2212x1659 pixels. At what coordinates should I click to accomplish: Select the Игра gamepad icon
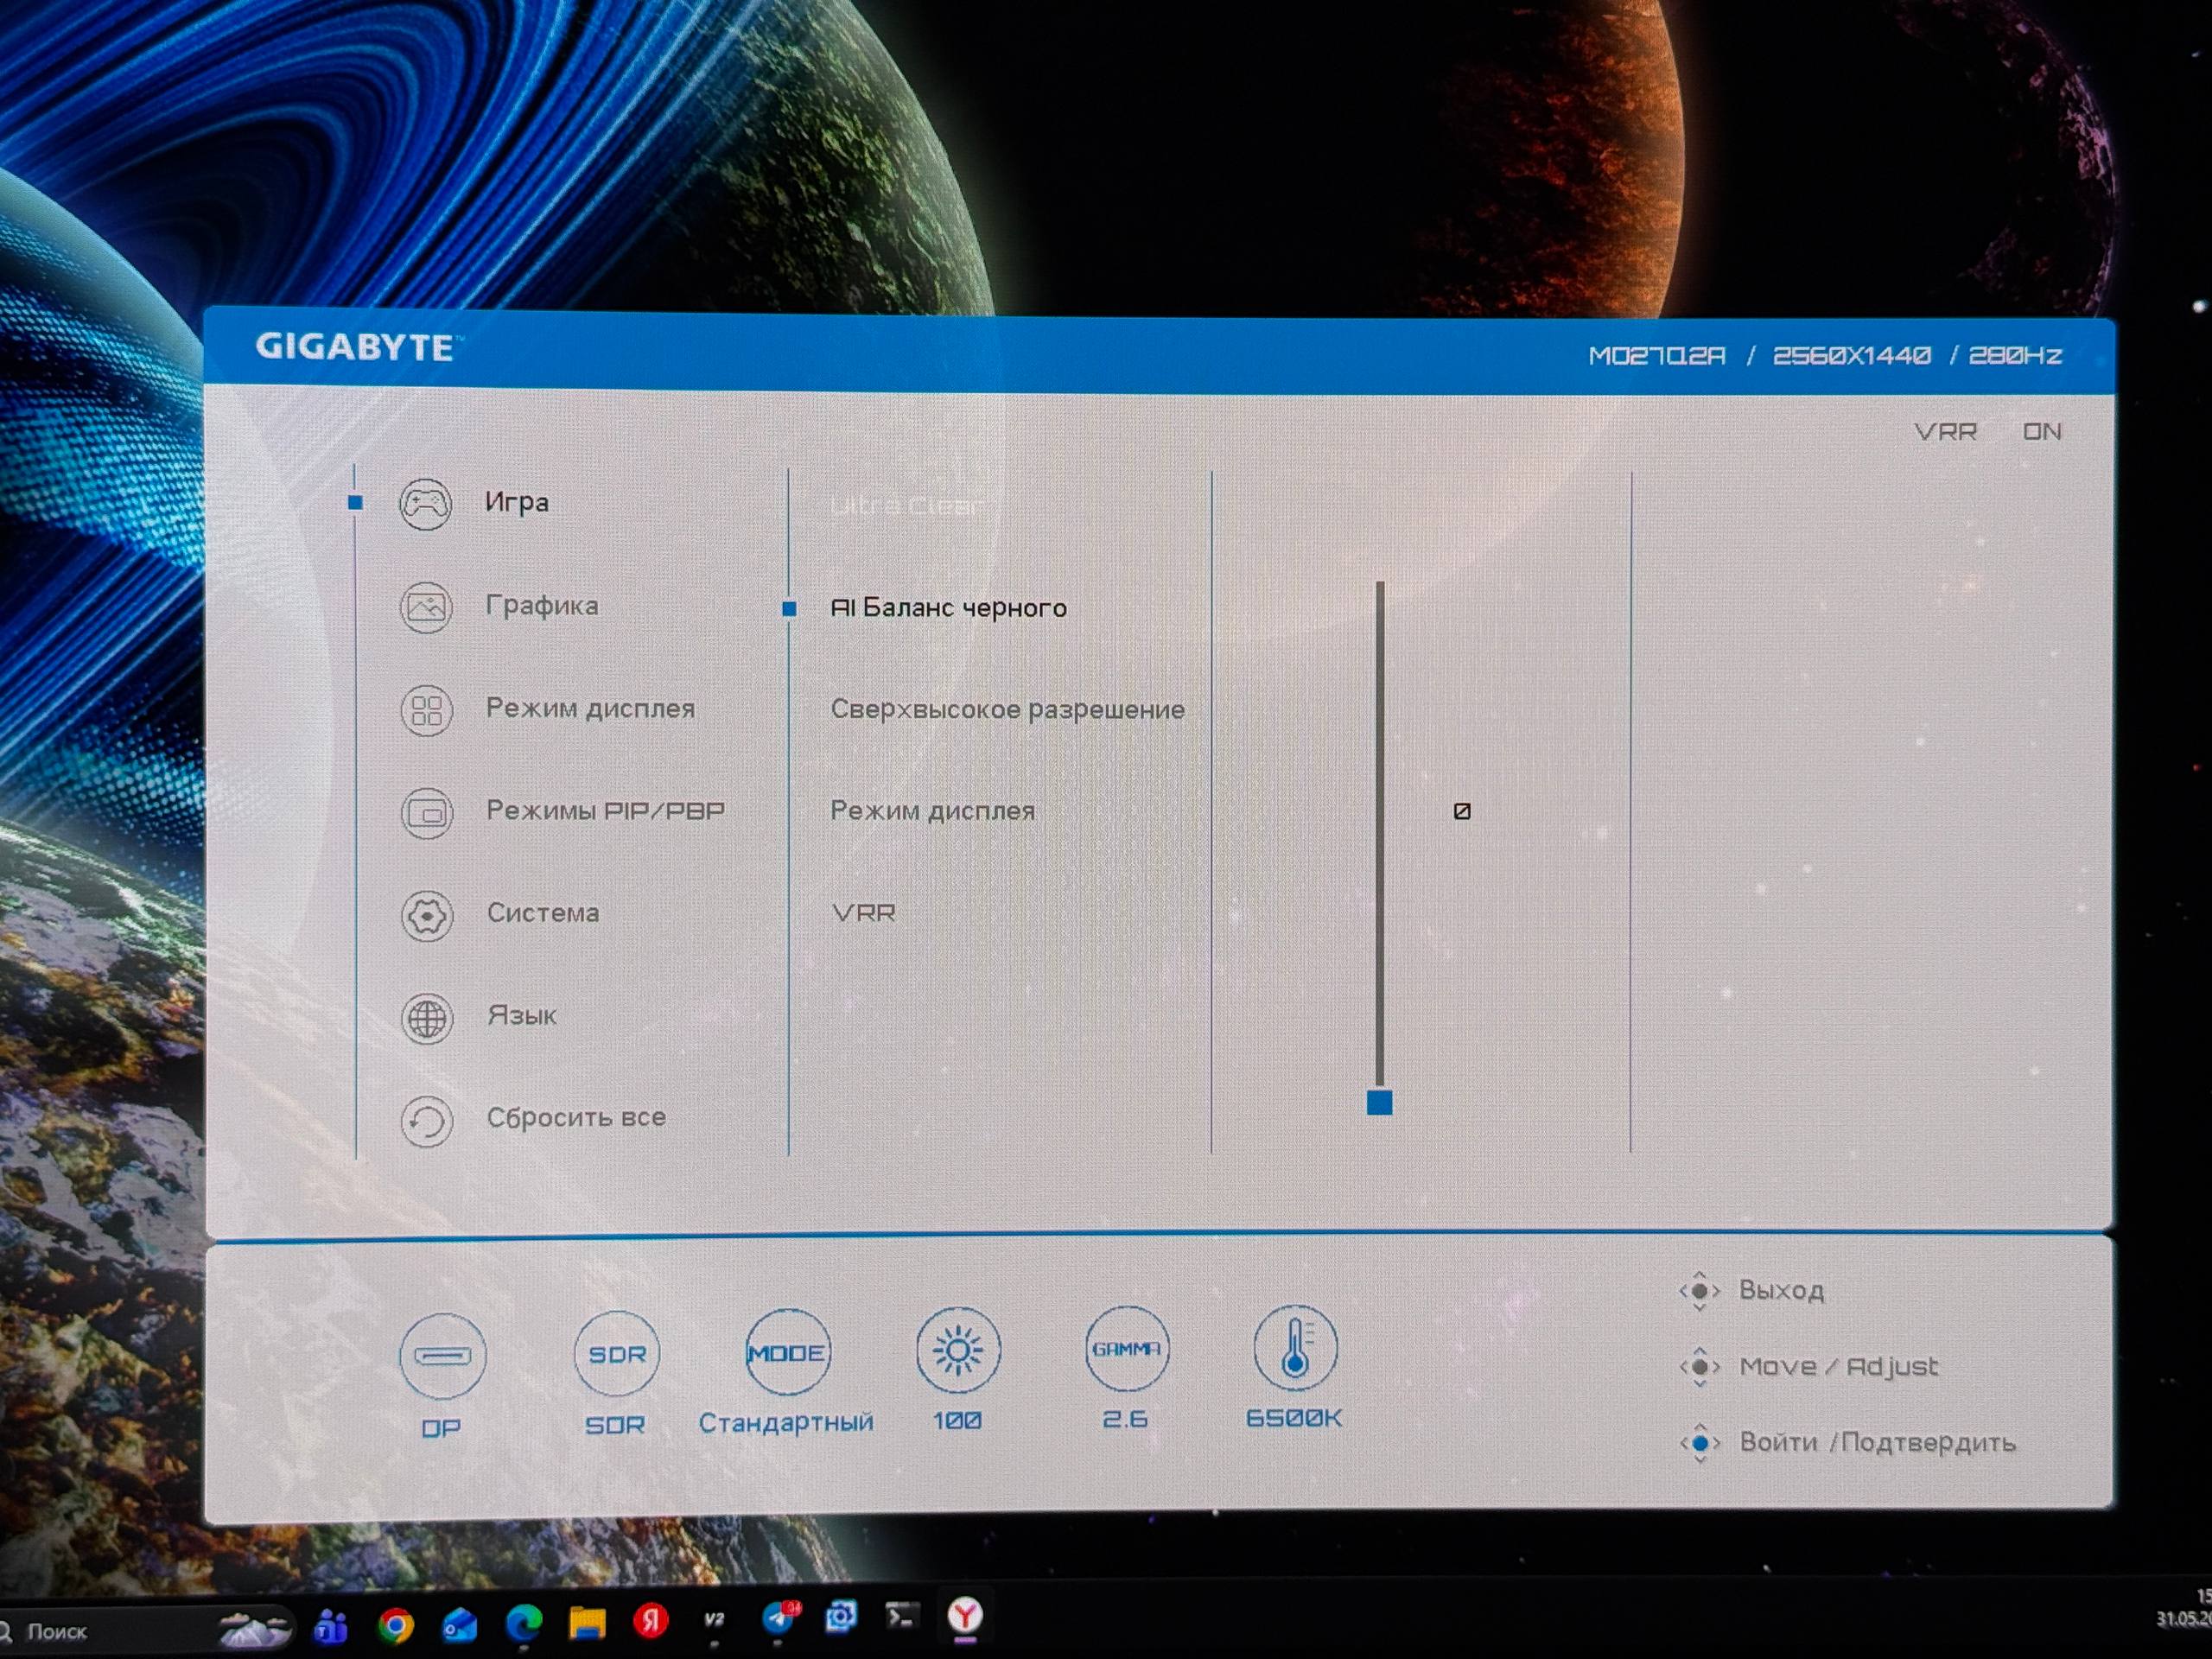(426, 503)
